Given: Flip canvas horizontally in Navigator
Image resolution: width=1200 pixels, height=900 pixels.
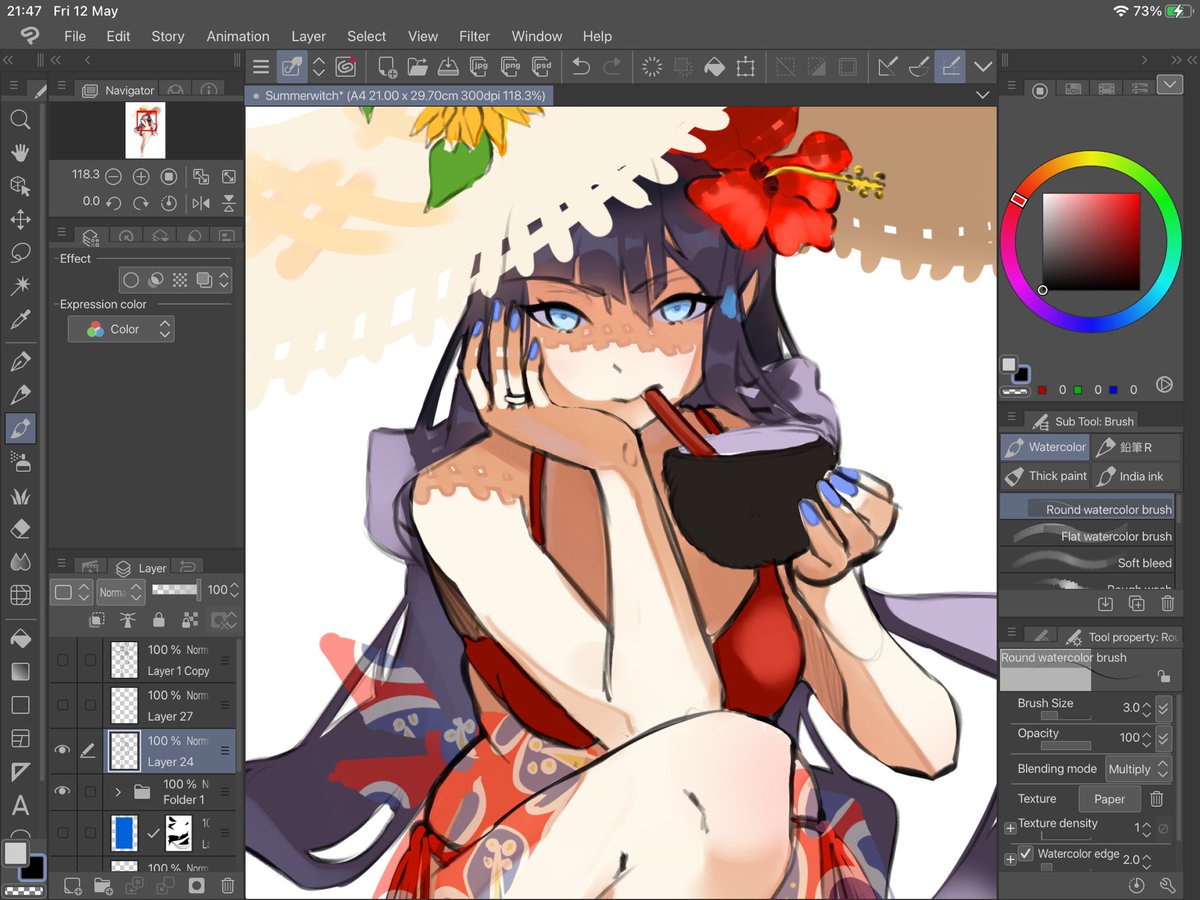Looking at the screenshot, I should click(201, 203).
